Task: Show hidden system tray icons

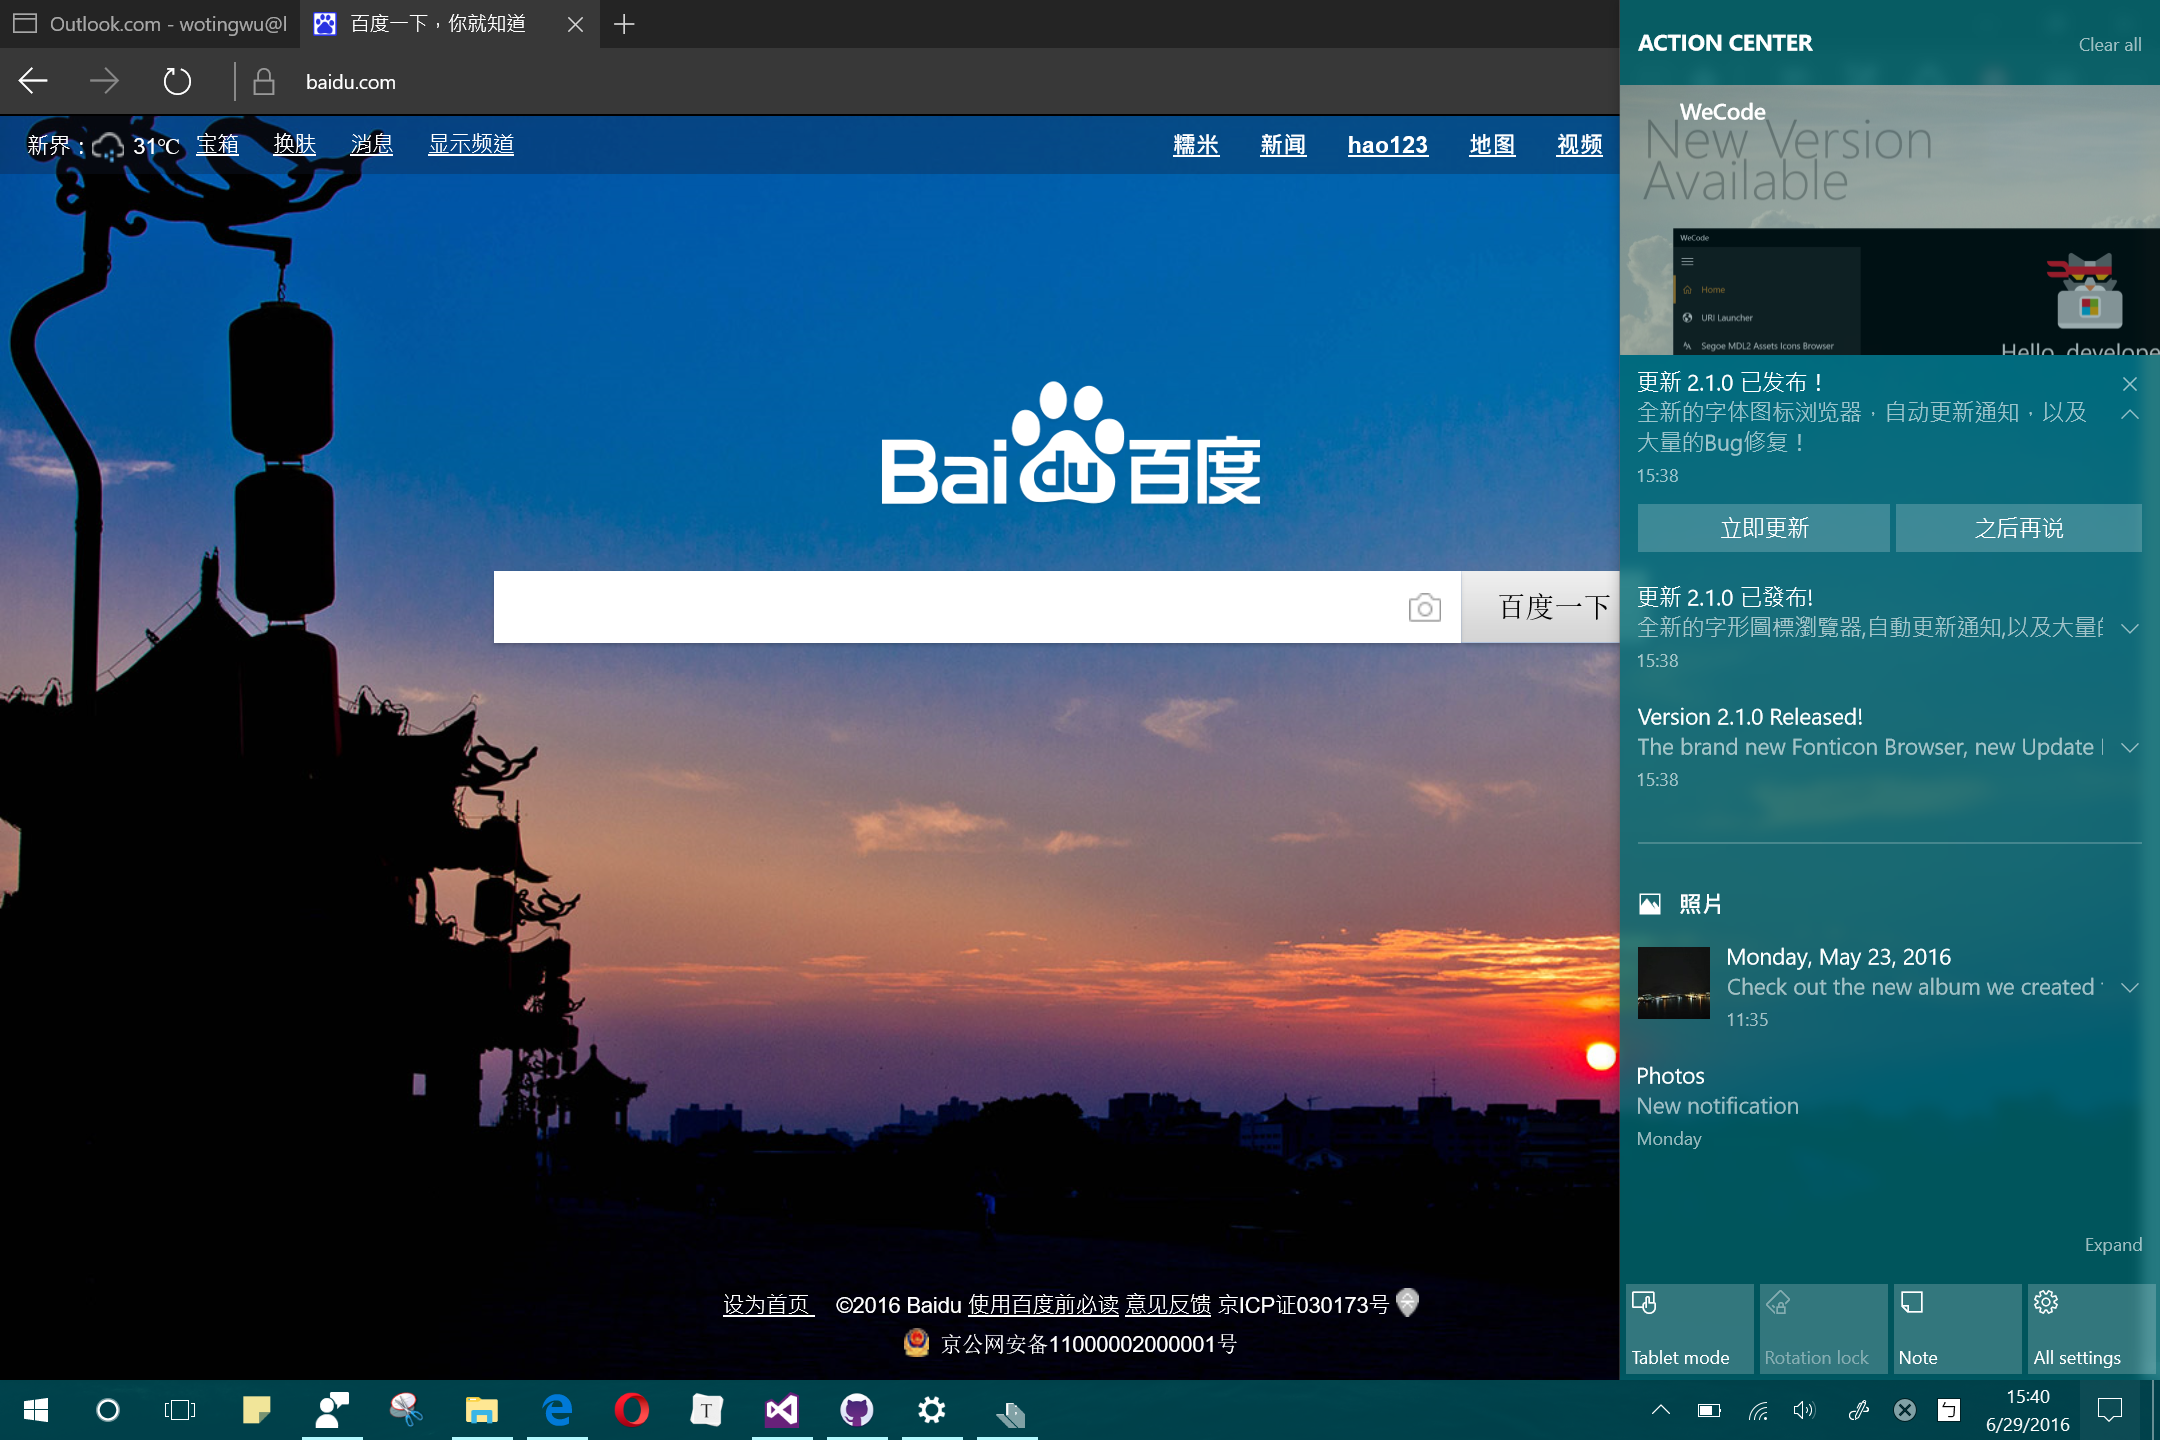Action: [1661, 1410]
